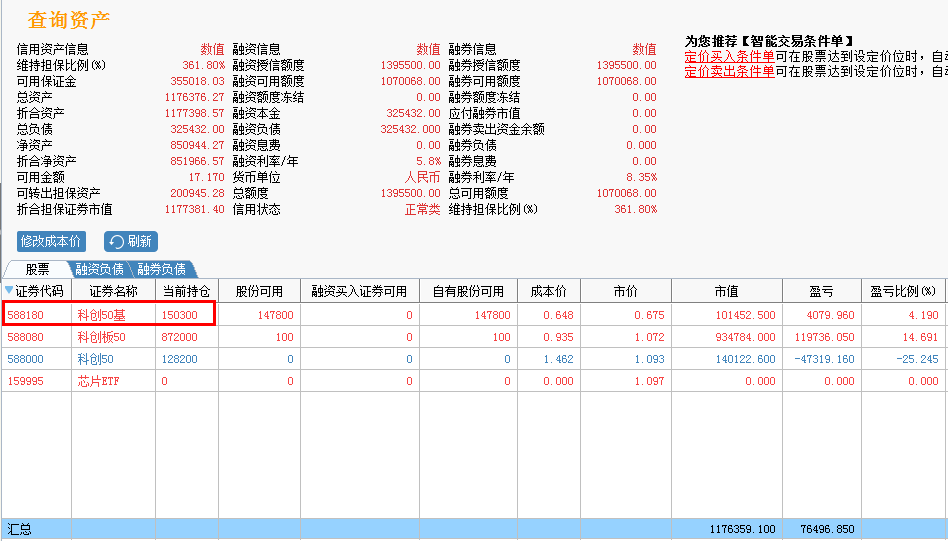Switch to the 融资负债 tab
948x541 pixels.
(99, 269)
